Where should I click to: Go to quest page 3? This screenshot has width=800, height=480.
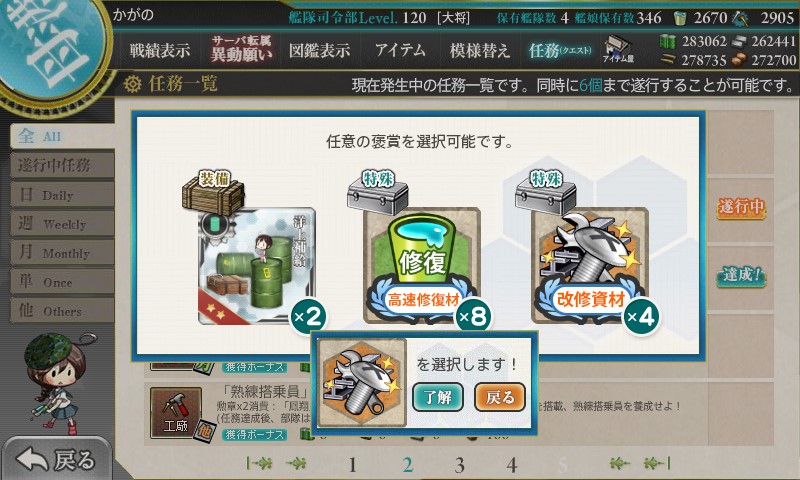[459, 465]
